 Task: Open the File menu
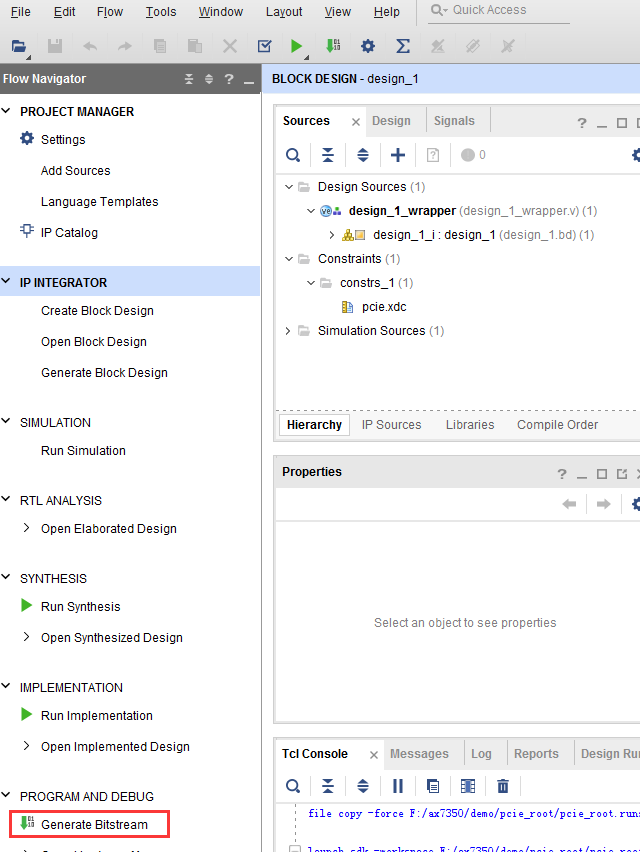(x=21, y=11)
